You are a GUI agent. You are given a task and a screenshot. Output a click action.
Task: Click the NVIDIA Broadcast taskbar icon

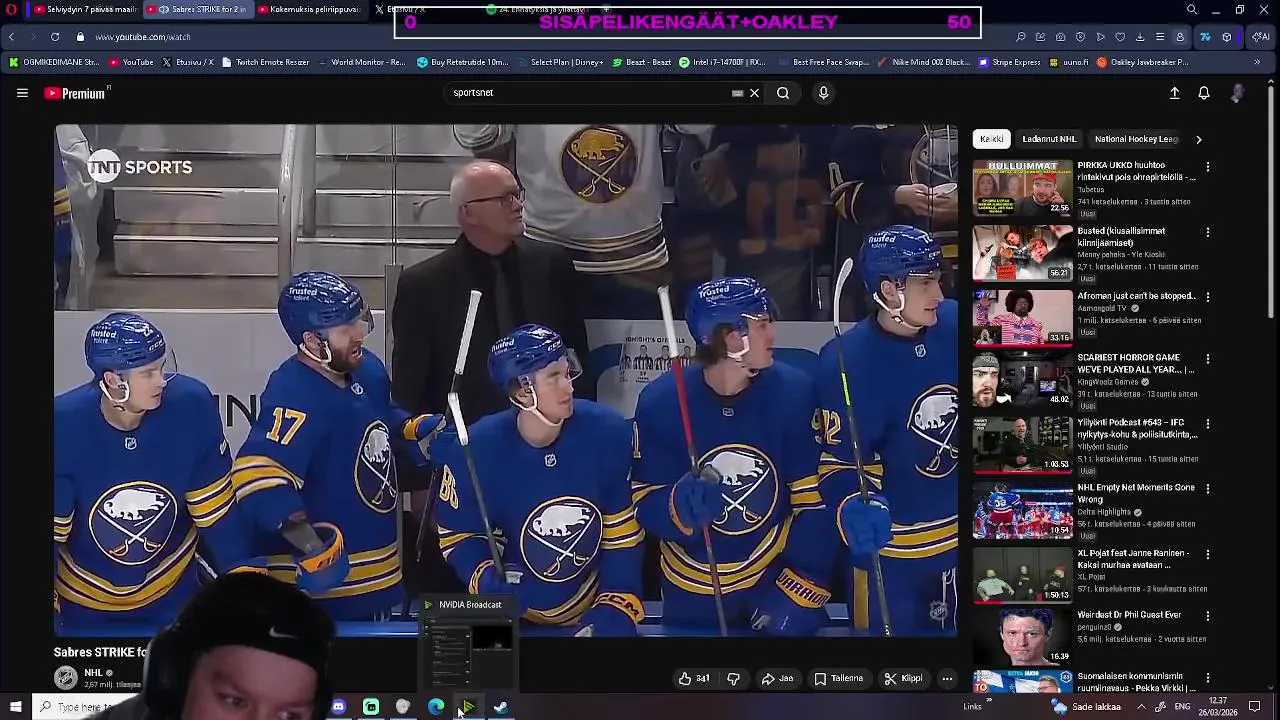(x=468, y=707)
